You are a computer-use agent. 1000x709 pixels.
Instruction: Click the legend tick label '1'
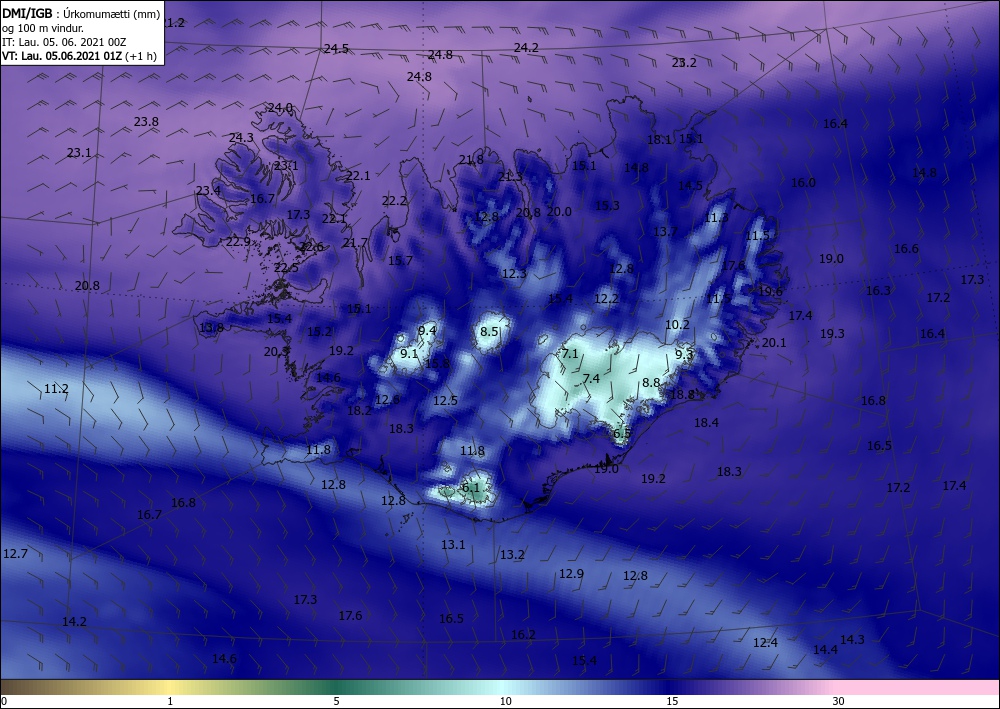pyautogui.click(x=170, y=701)
